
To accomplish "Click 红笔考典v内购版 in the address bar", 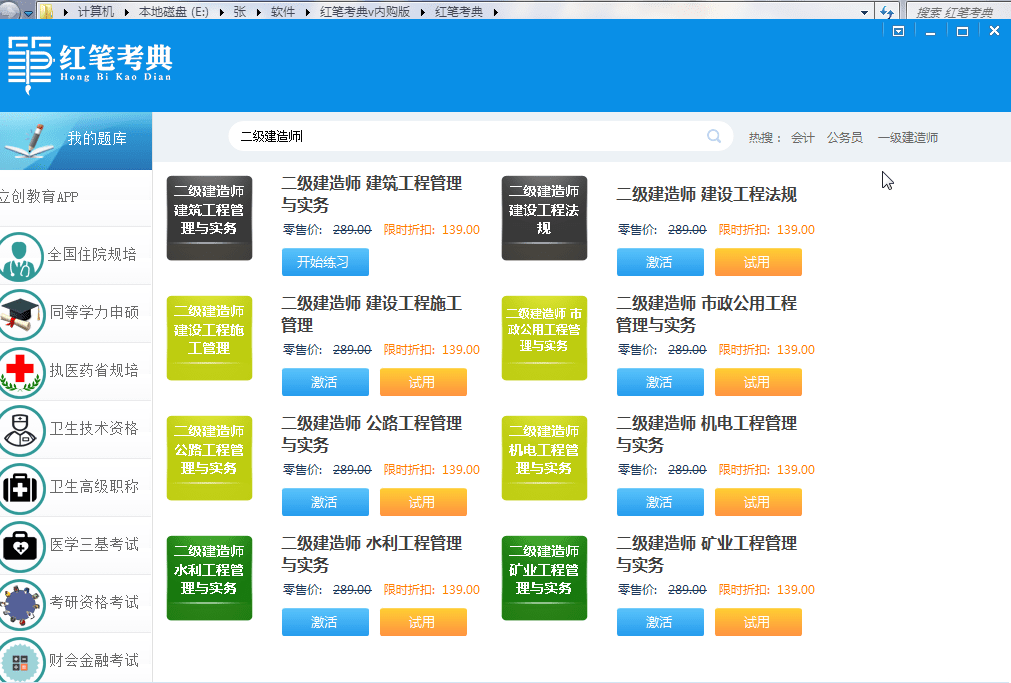I will (x=365, y=12).
